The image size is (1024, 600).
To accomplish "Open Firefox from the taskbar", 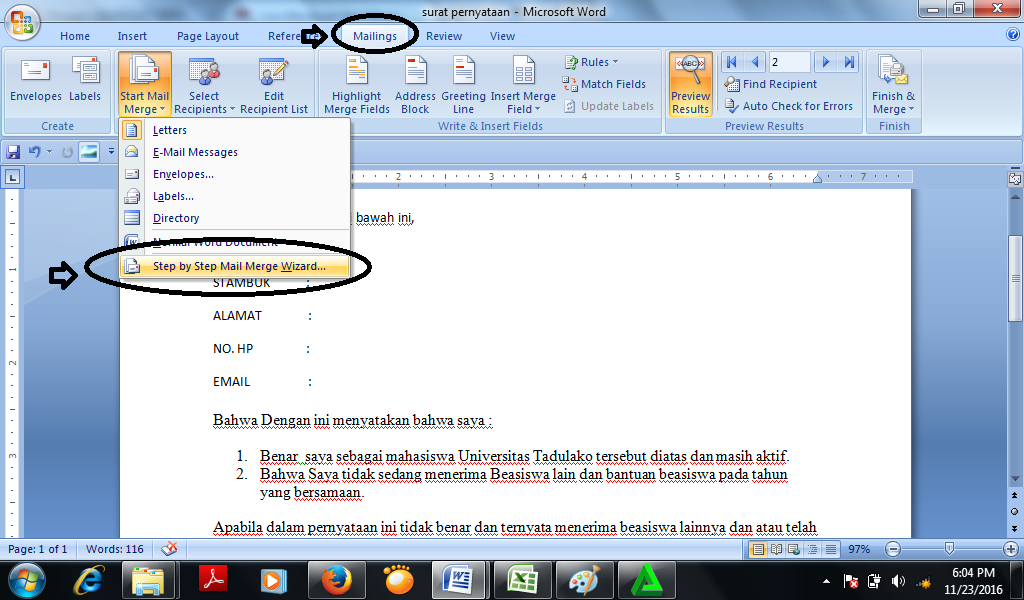I will (336, 580).
